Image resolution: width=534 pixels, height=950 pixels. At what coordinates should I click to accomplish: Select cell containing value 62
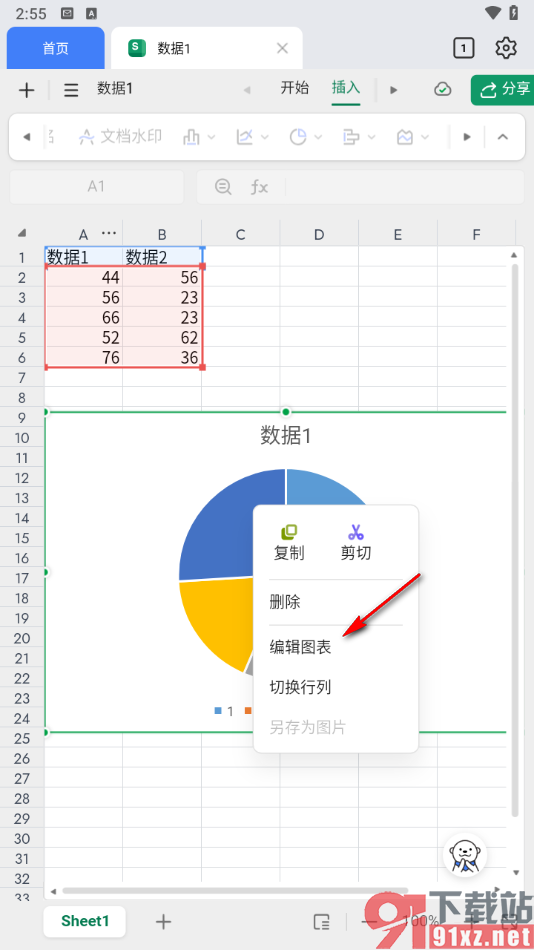(x=162, y=337)
